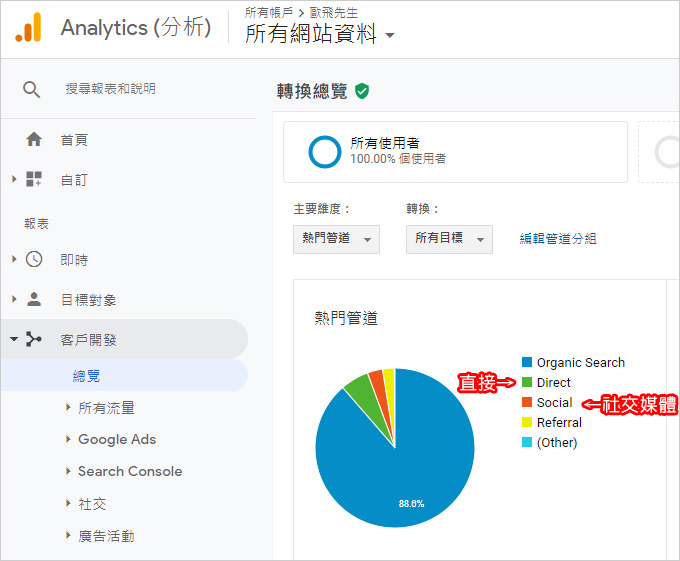This screenshot has height=561, width=680.
Task: Click the (Other) cyan legend swatch
Action: coord(527,442)
